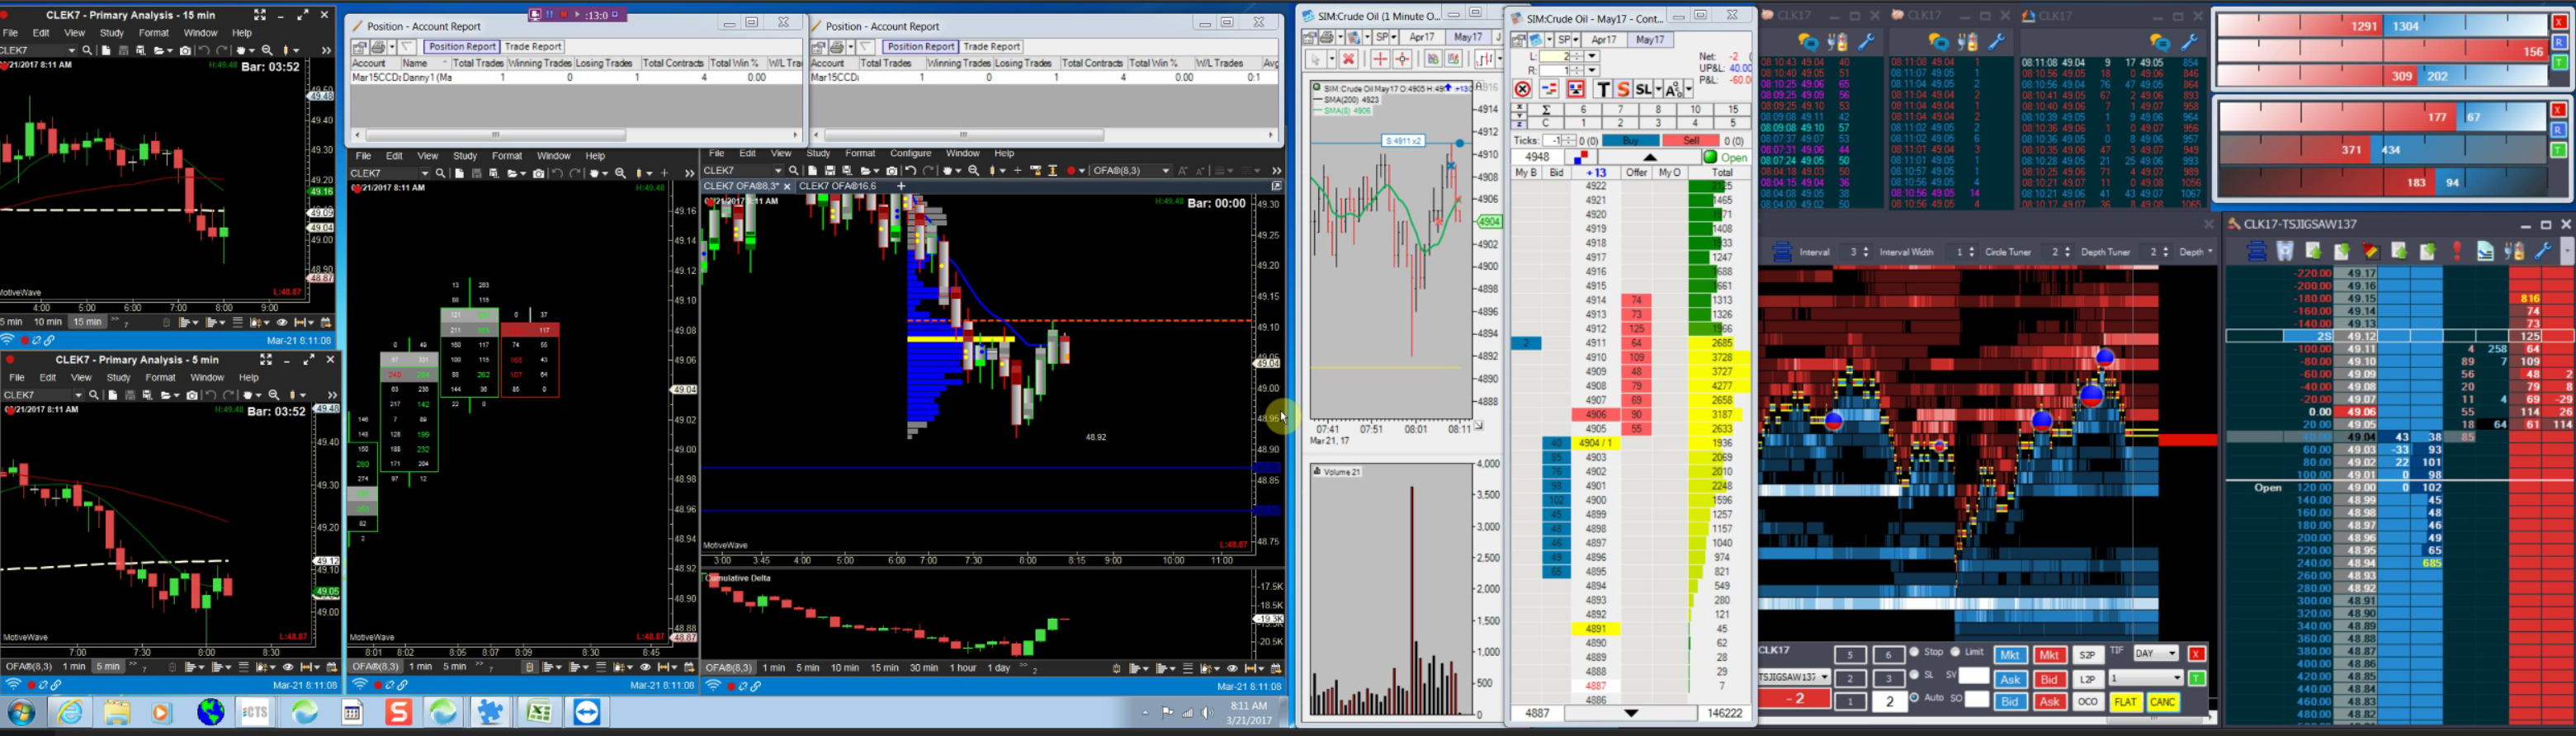Image resolution: width=2576 pixels, height=736 pixels.
Task: Switch to Trade Report tab in right Account Report
Action: (x=992, y=46)
